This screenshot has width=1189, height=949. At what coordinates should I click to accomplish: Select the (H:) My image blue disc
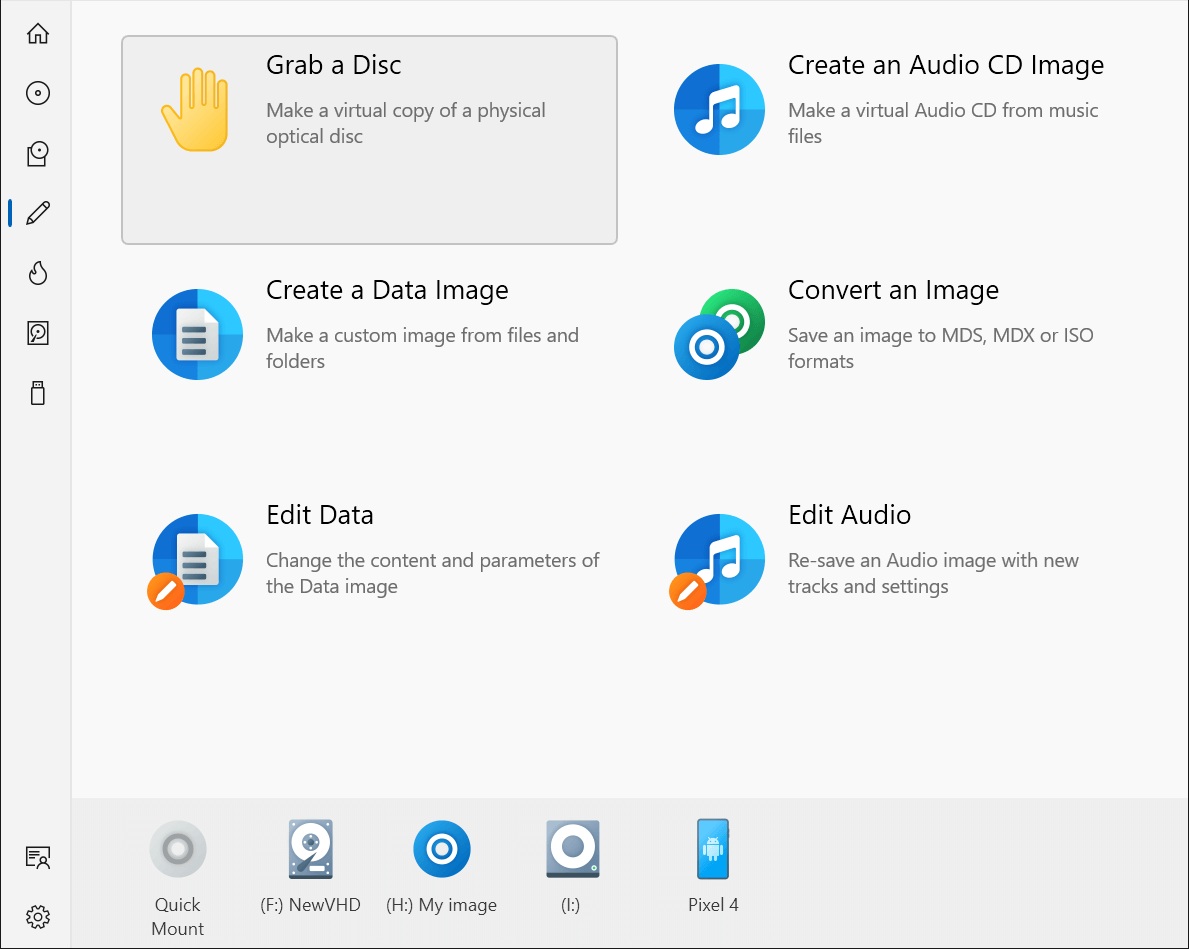point(442,849)
